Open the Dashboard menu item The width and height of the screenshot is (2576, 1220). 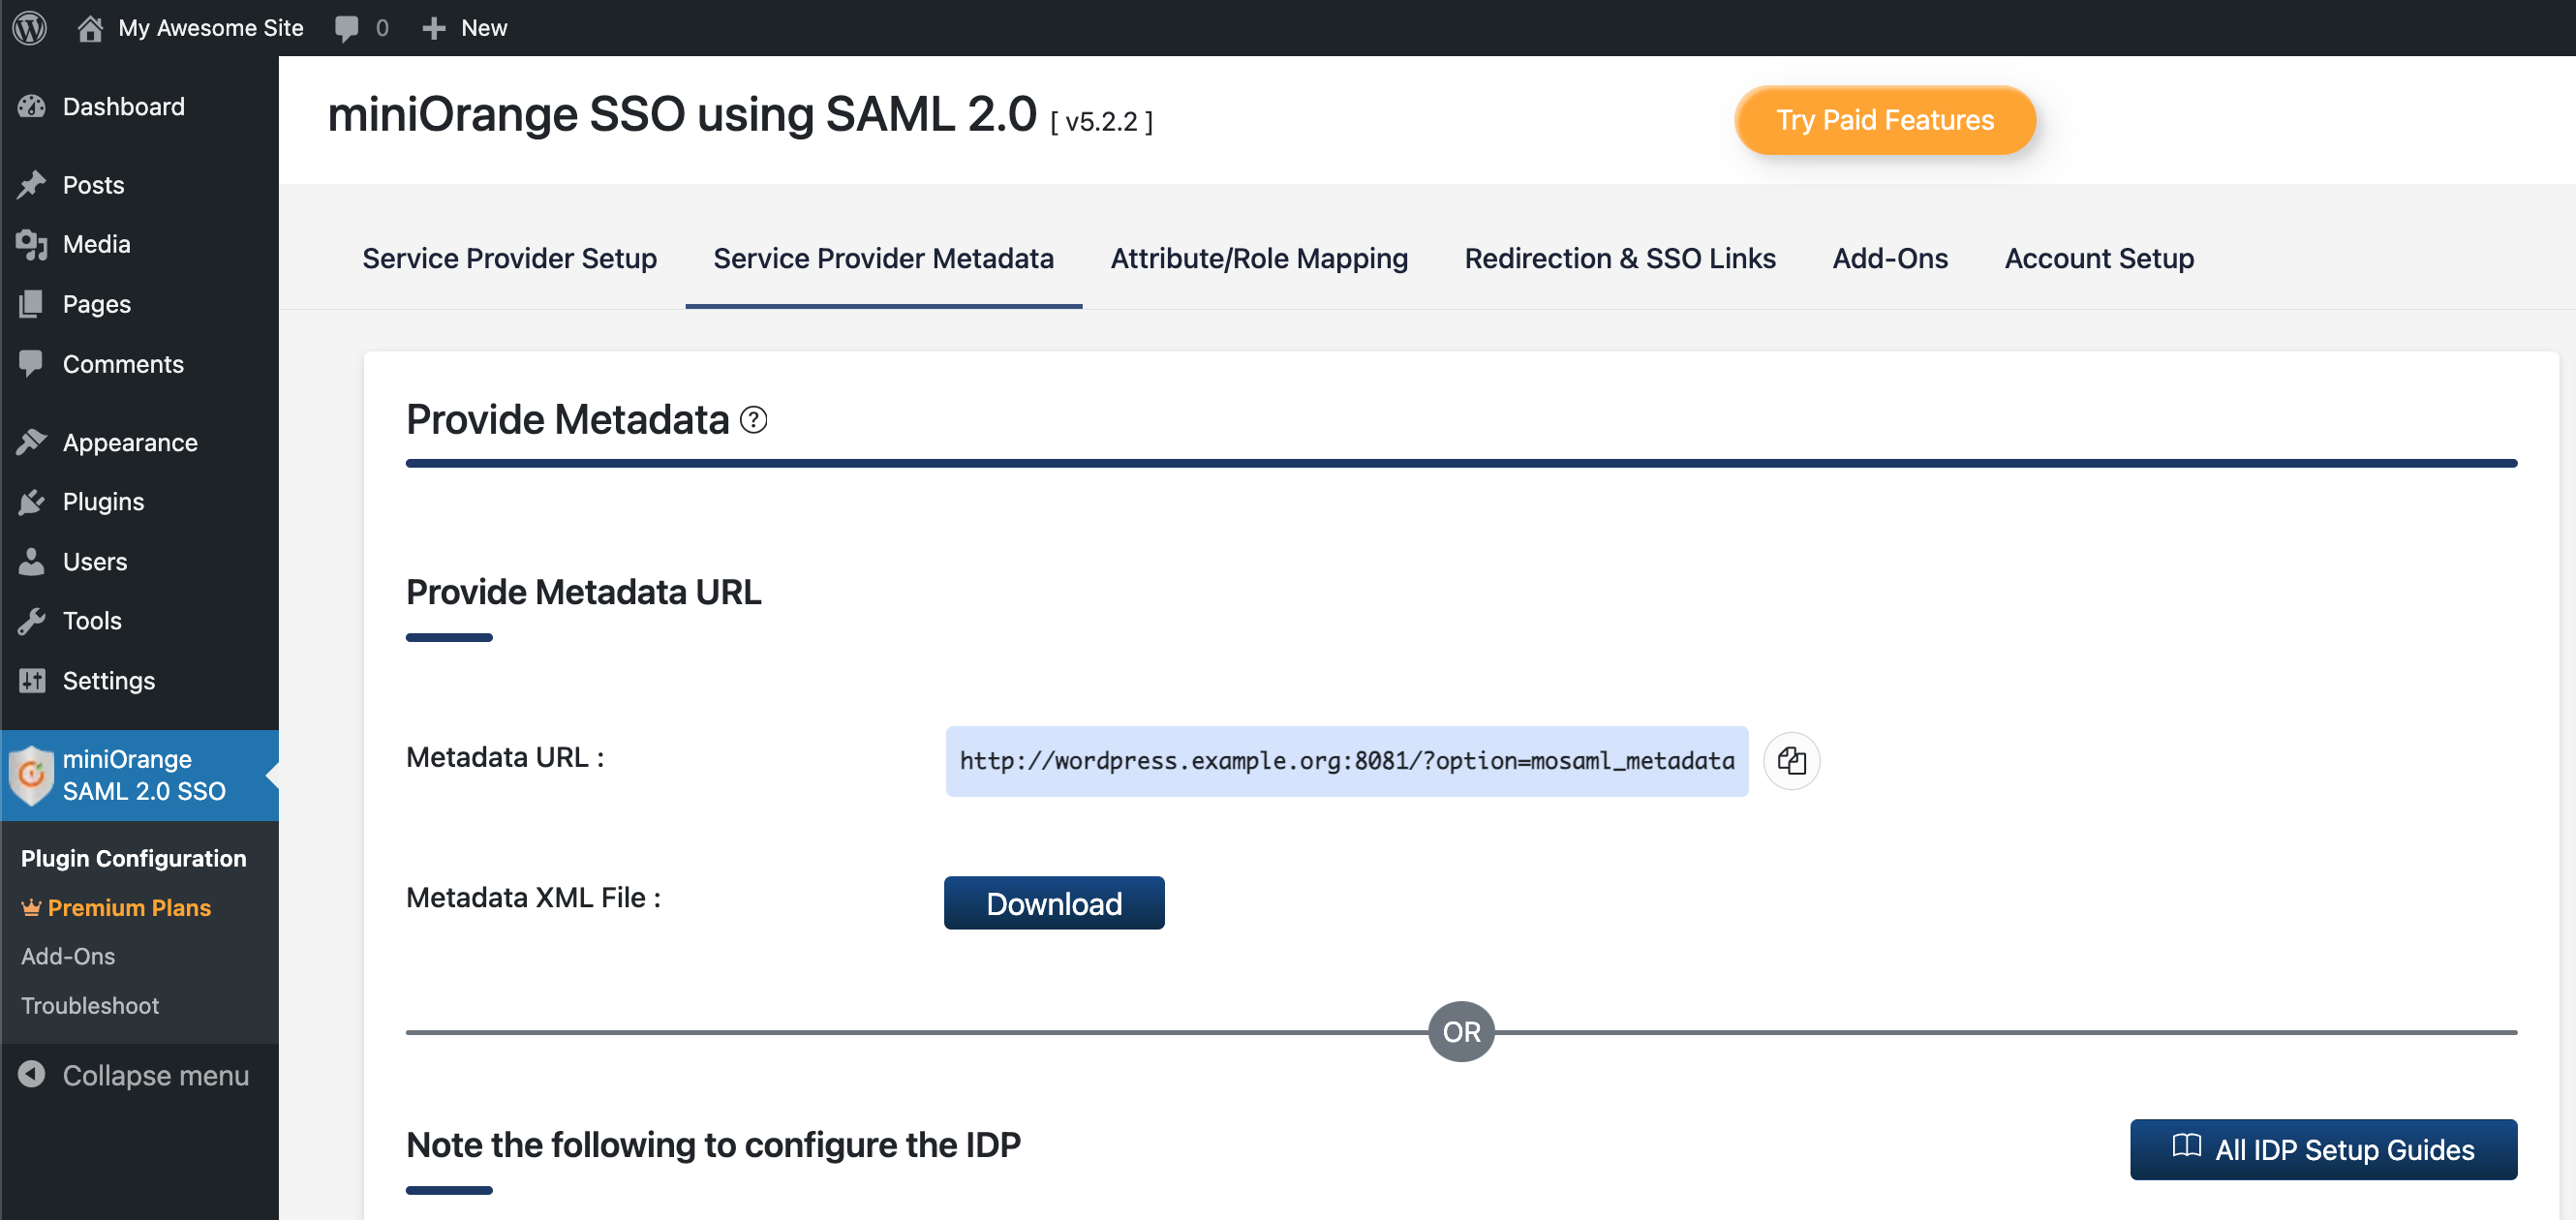(124, 106)
